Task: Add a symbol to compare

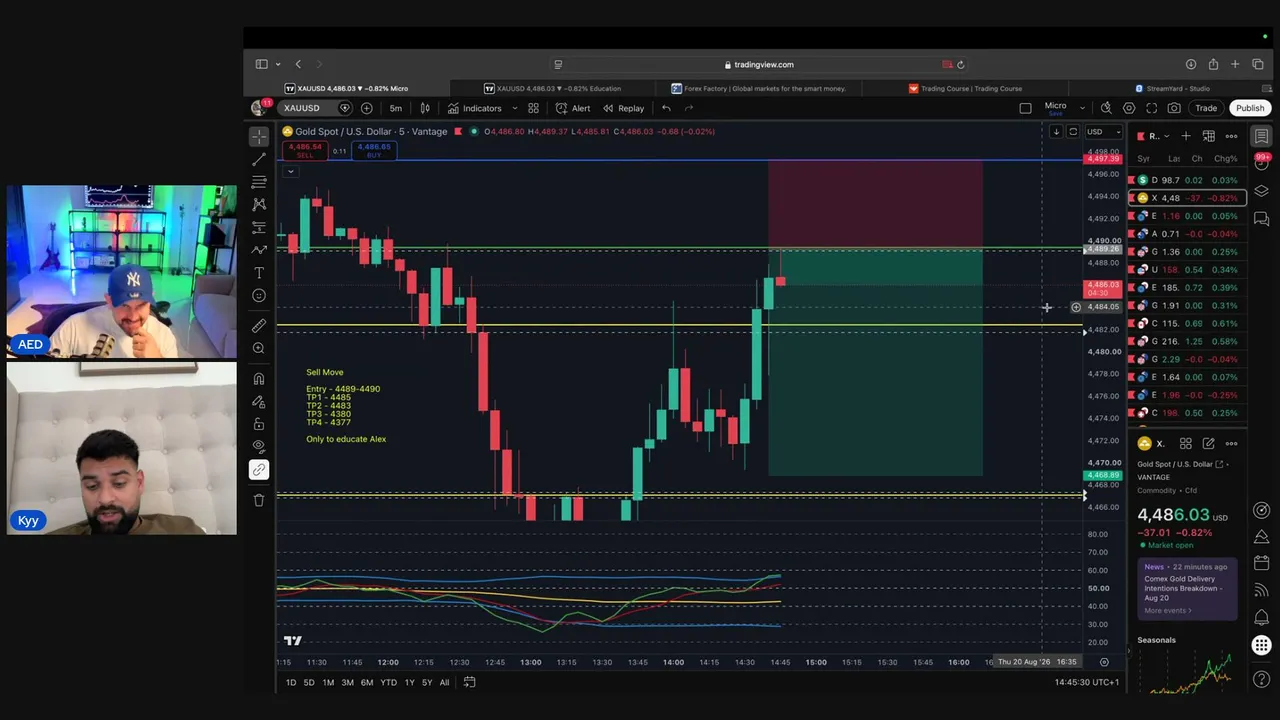Action: click(x=367, y=108)
